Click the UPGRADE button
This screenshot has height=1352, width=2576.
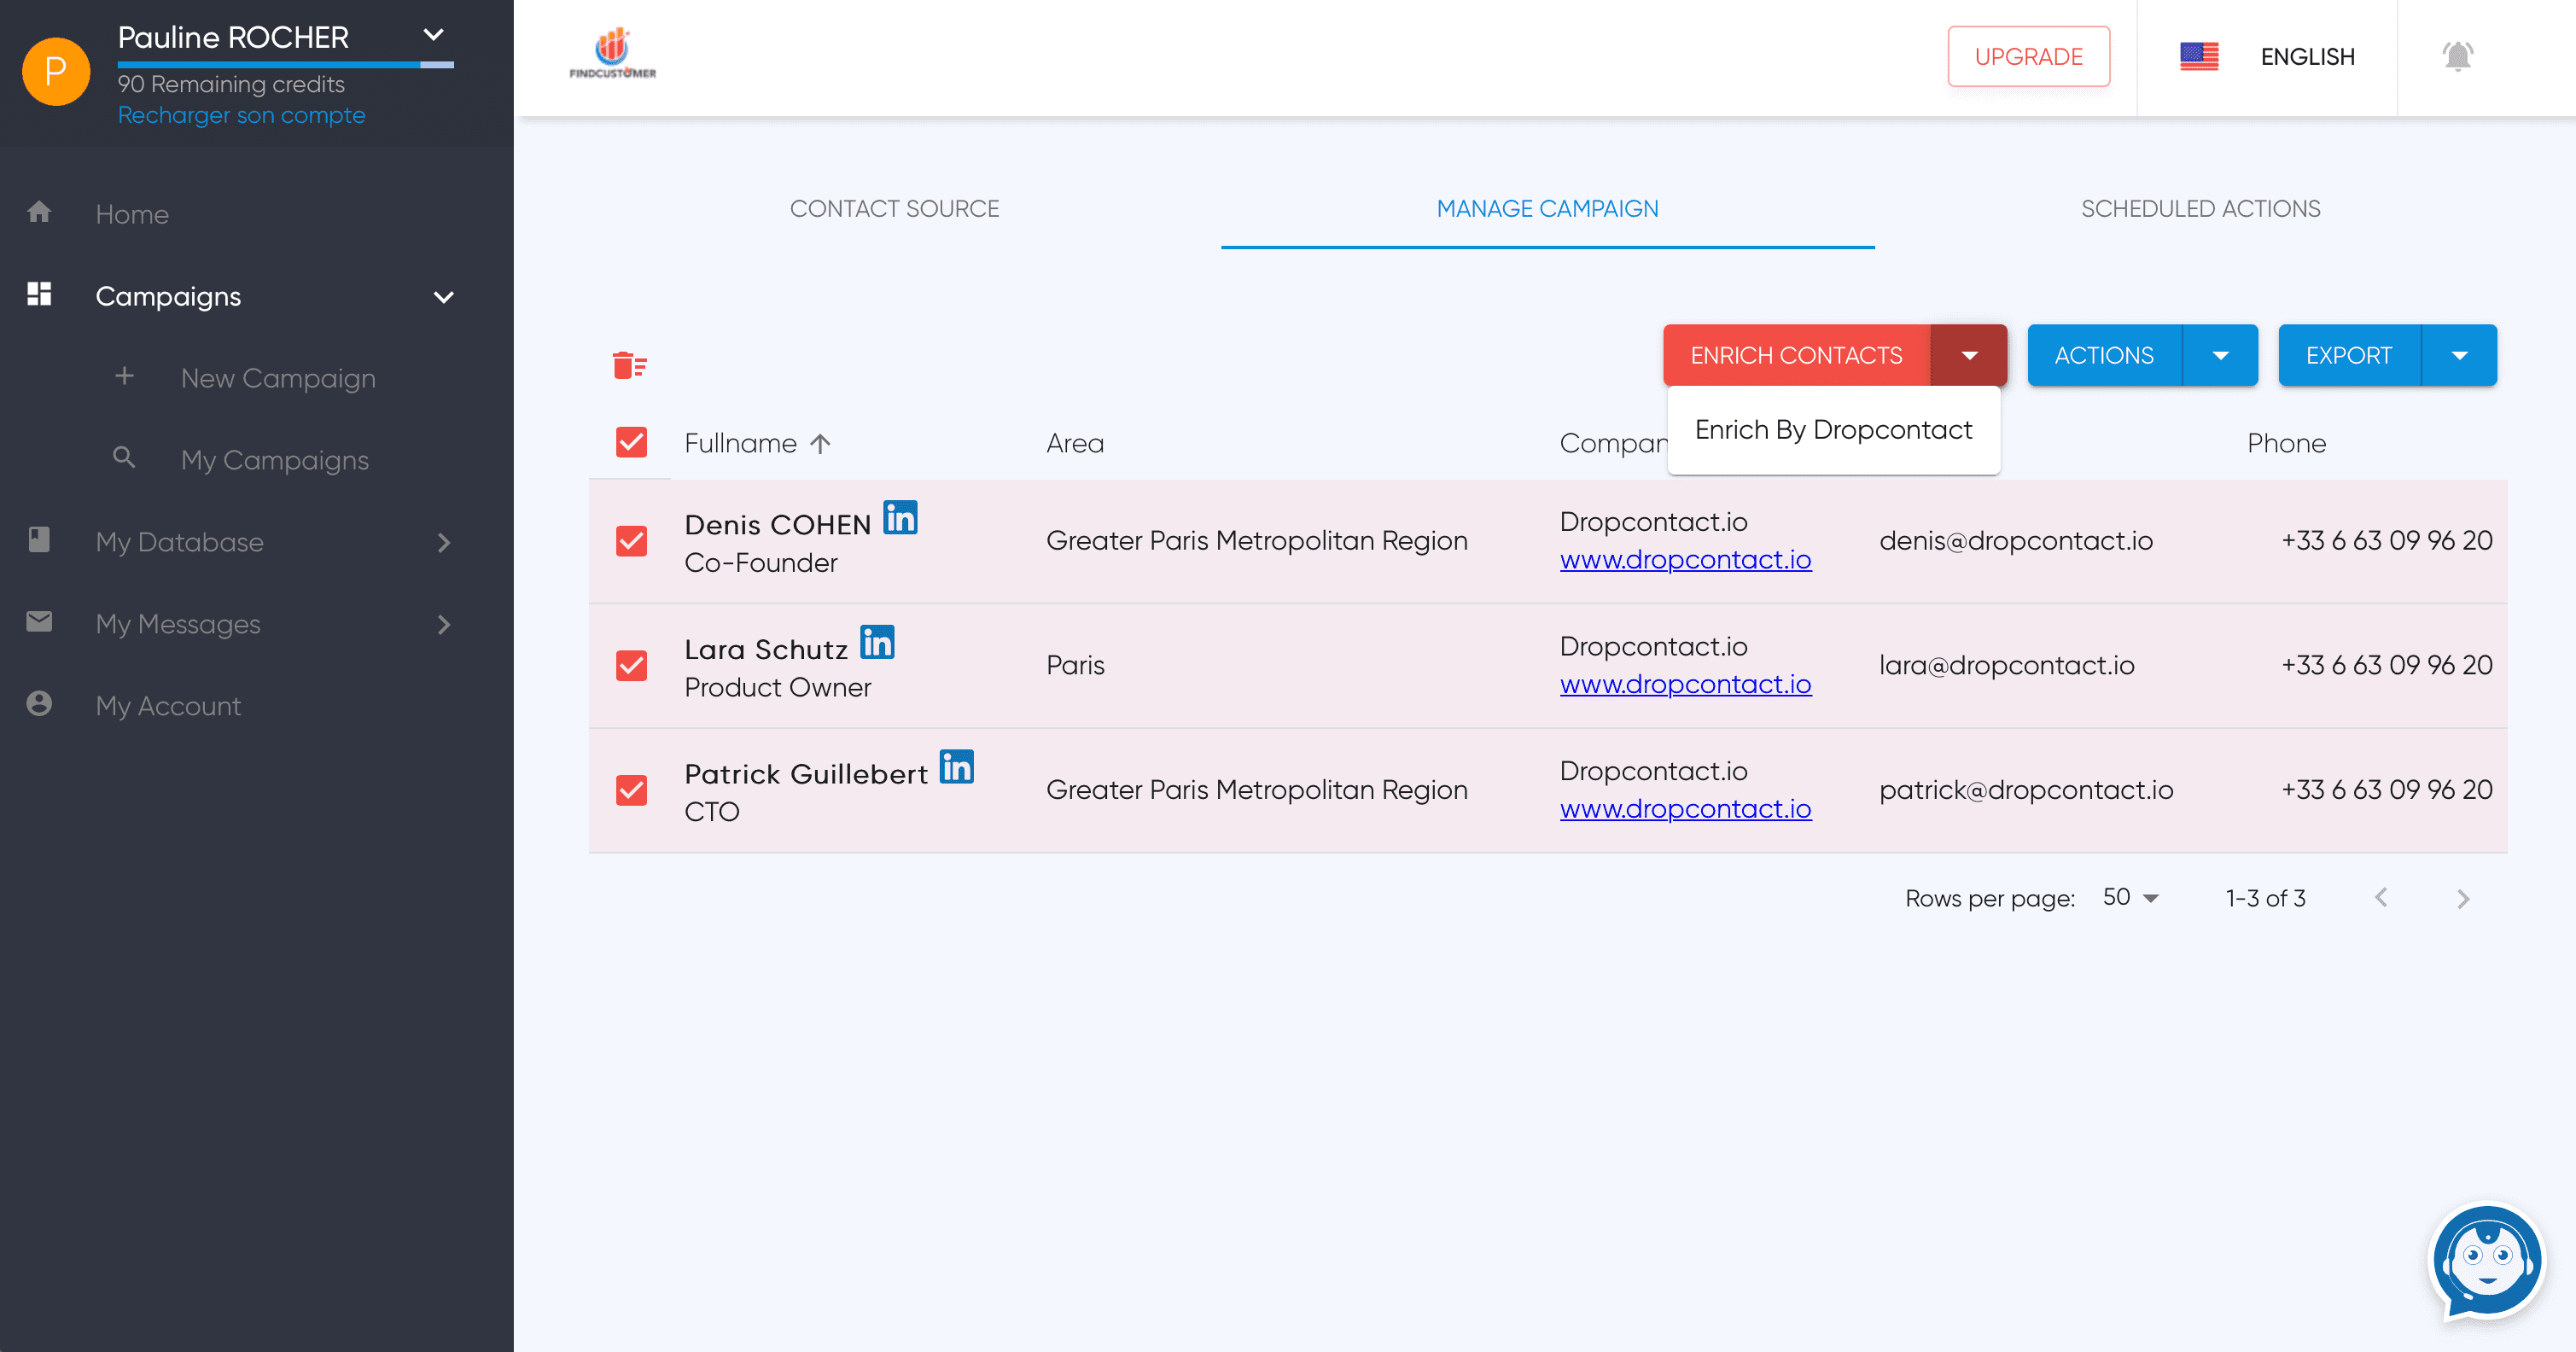[x=2028, y=57]
